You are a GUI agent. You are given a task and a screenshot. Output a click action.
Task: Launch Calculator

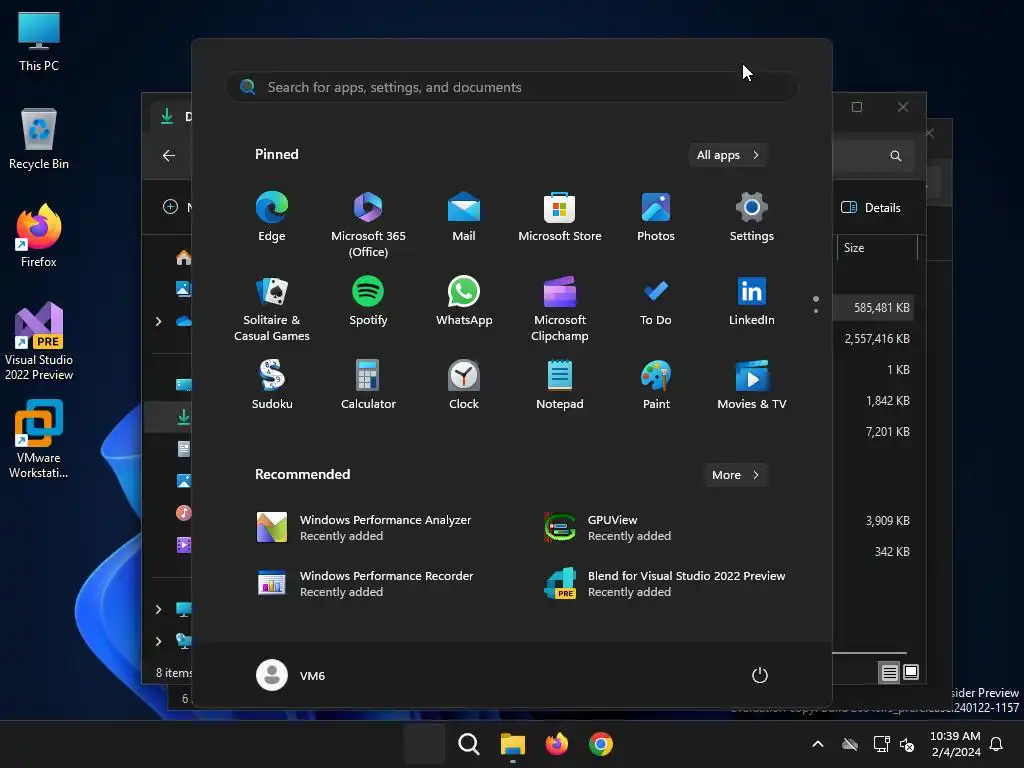point(368,385)
